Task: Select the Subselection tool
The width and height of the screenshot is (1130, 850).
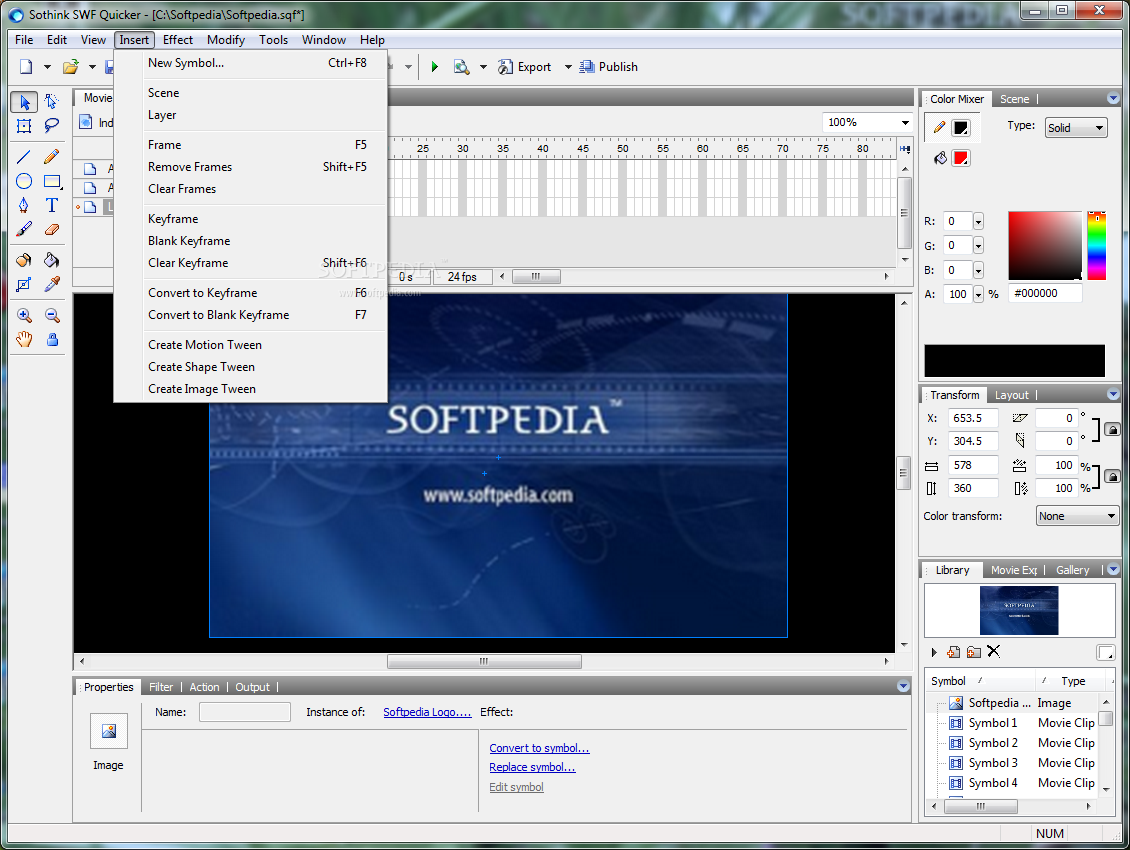Action: pyautogui.click(x=51, y=102)
